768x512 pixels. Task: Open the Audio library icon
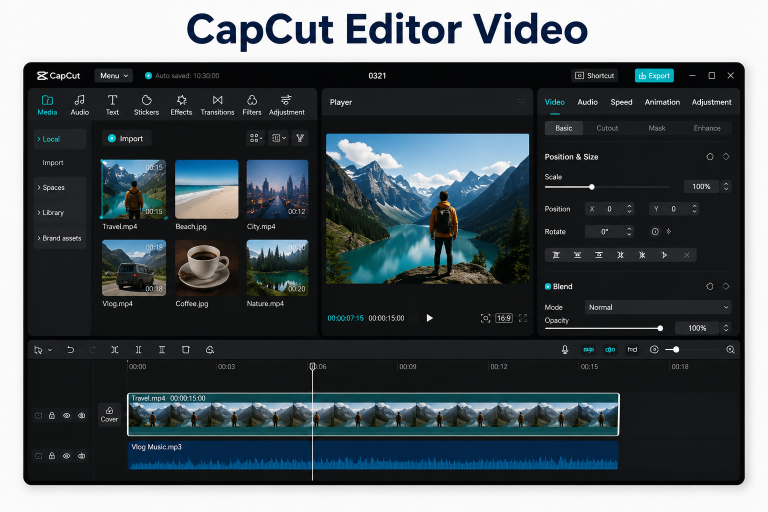point(79,105)
